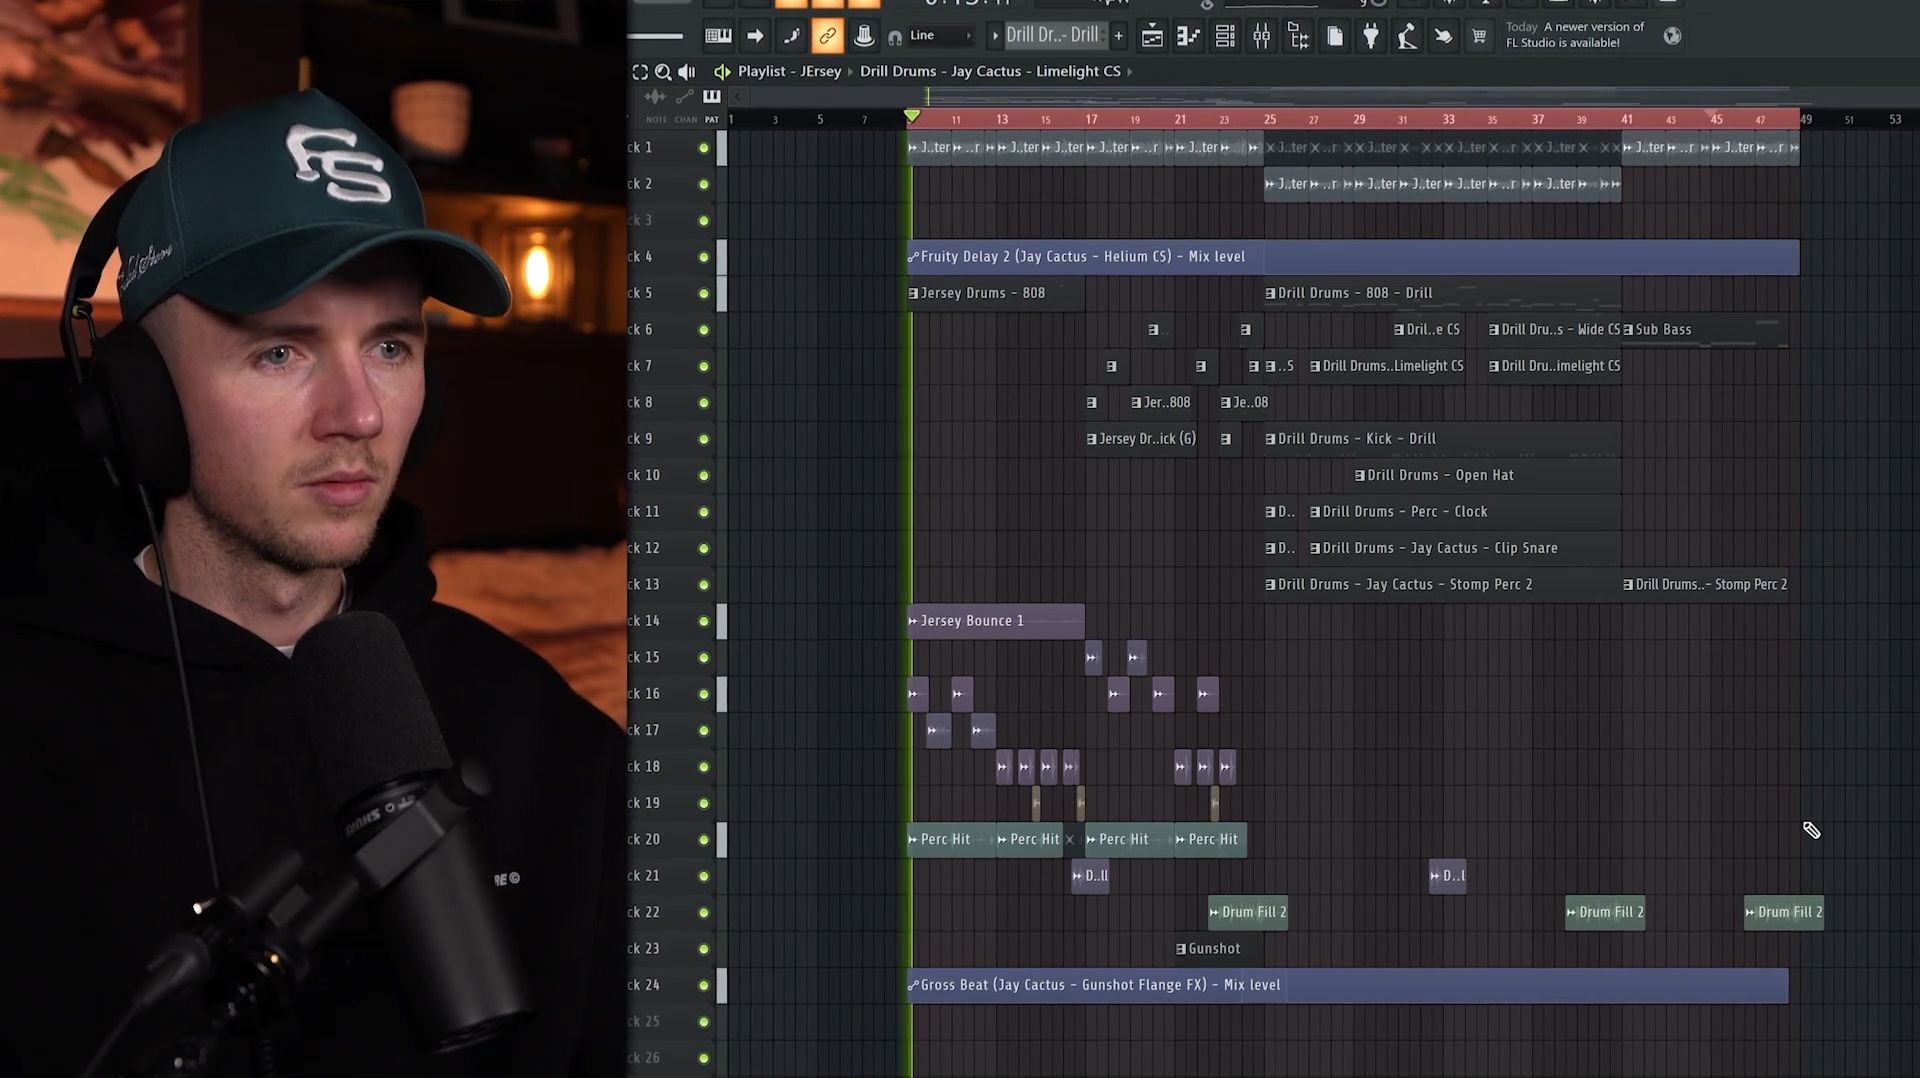Click the magnet snap icon beside Line

pyautogui.click(x=895, y=37)
